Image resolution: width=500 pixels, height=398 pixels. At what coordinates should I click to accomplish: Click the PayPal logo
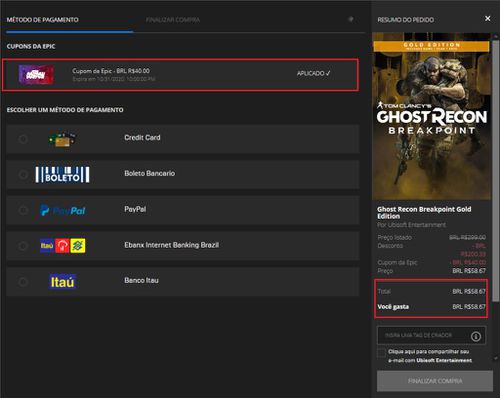point(63,211)
